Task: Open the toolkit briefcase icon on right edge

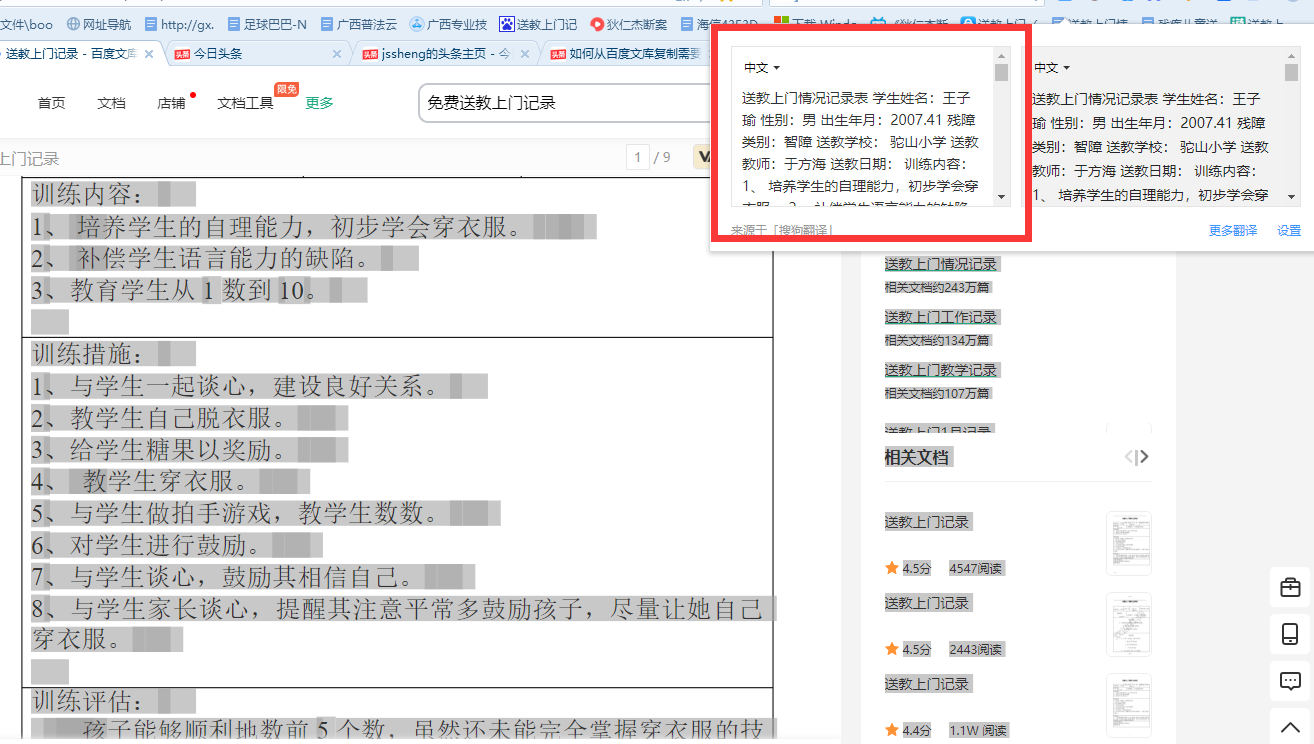Action: point(1290,589)
